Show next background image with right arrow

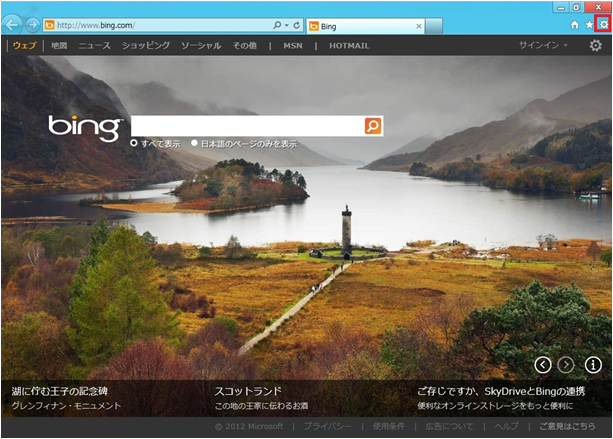pyautogui.click(x=566, y=365)
